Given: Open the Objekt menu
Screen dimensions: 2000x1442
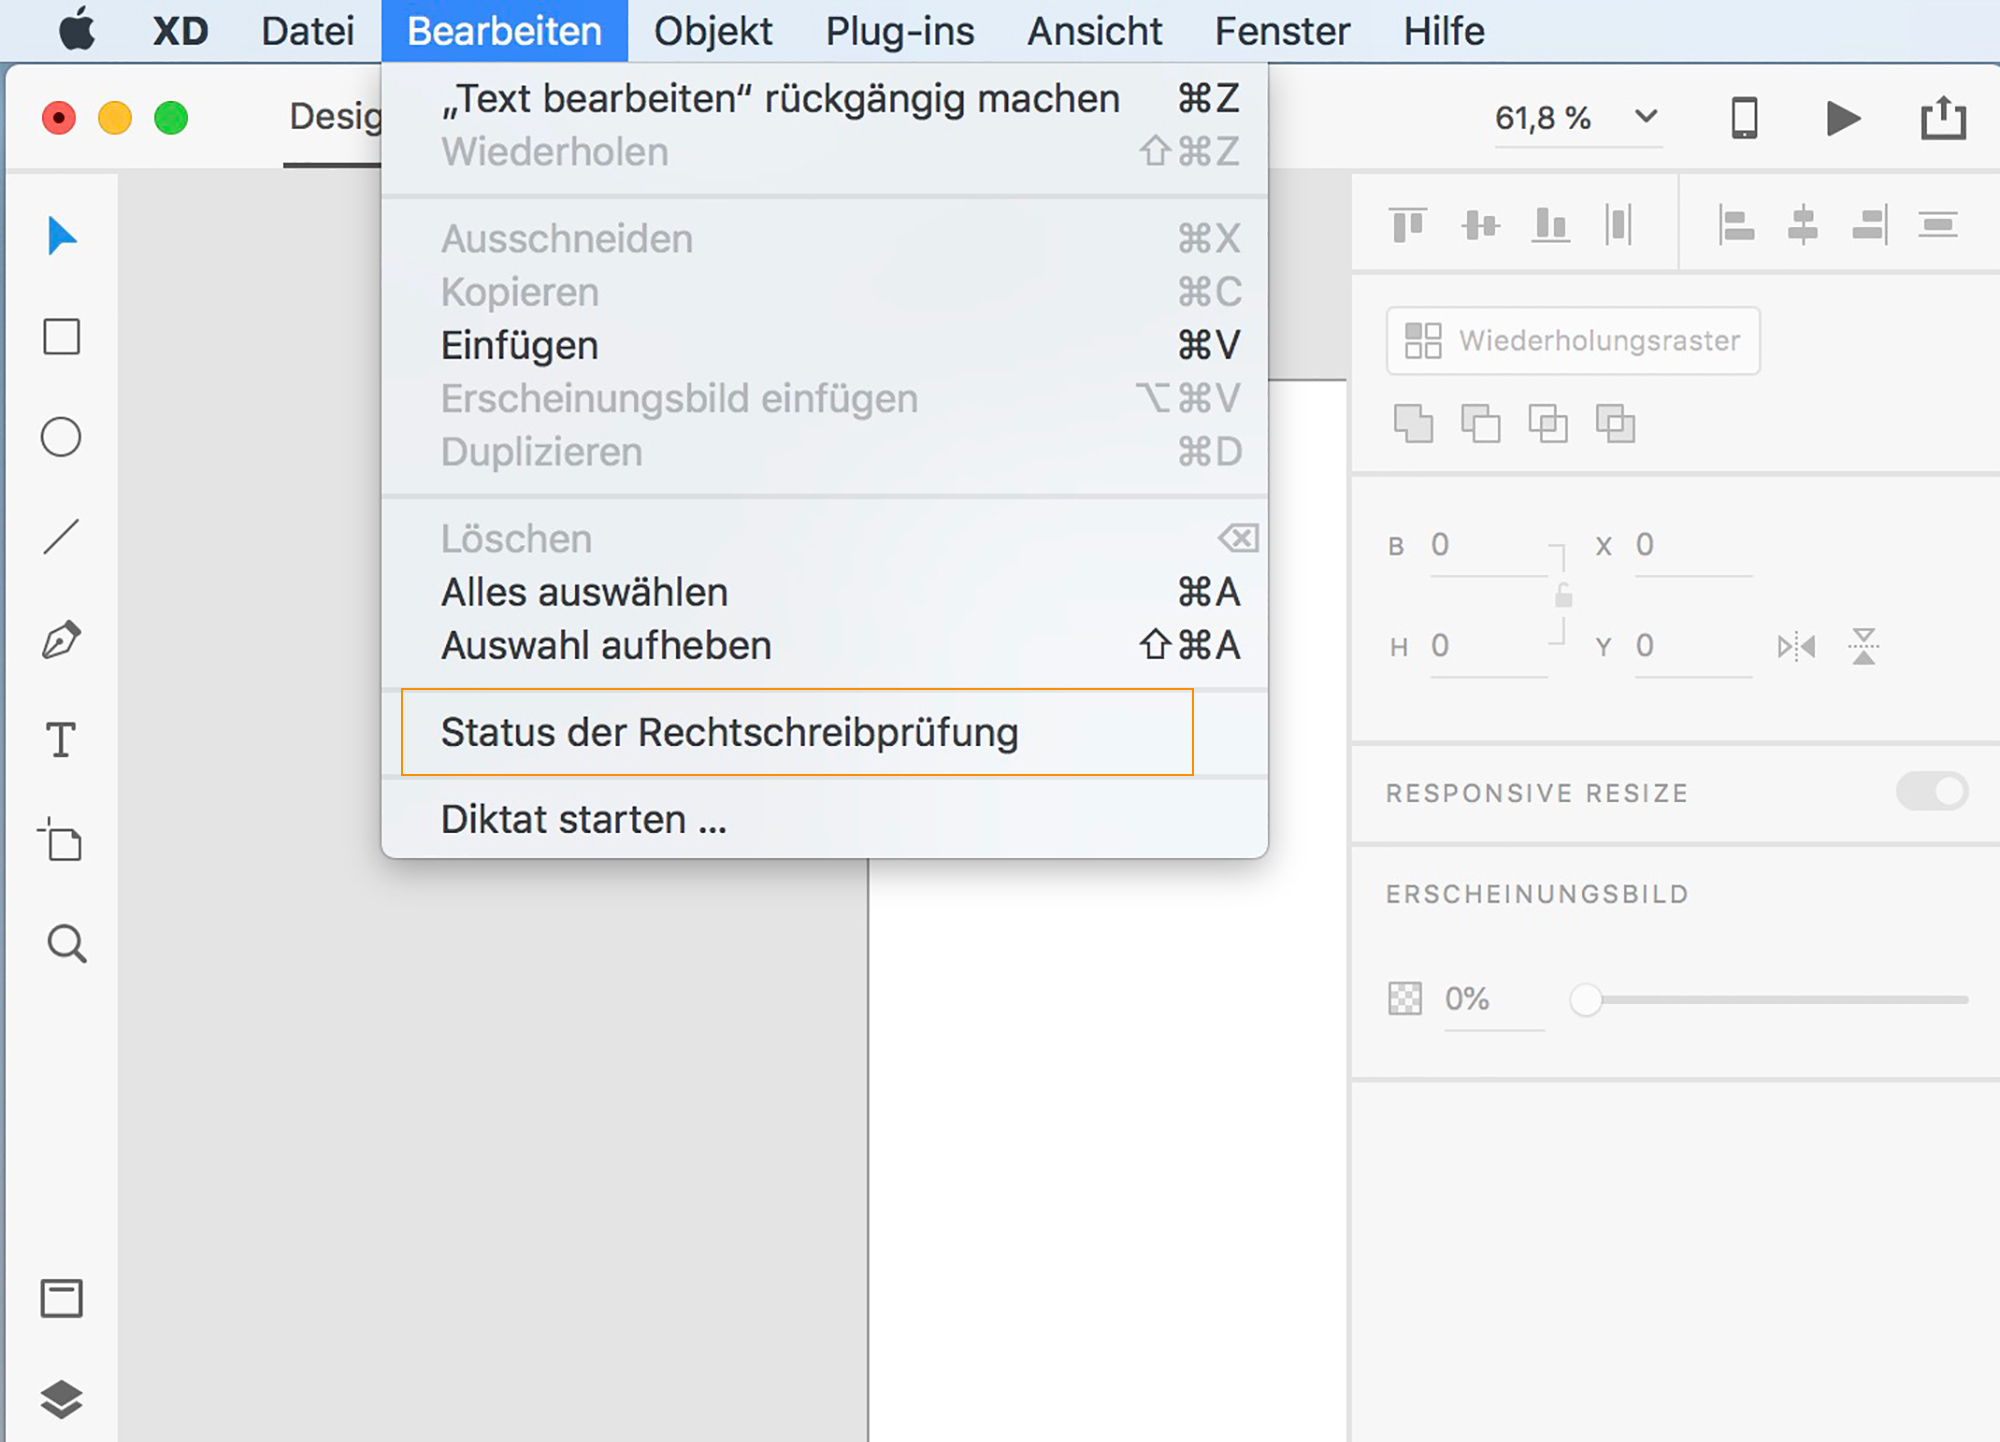Looking at the screenshot, I should [x=713, y=31].
